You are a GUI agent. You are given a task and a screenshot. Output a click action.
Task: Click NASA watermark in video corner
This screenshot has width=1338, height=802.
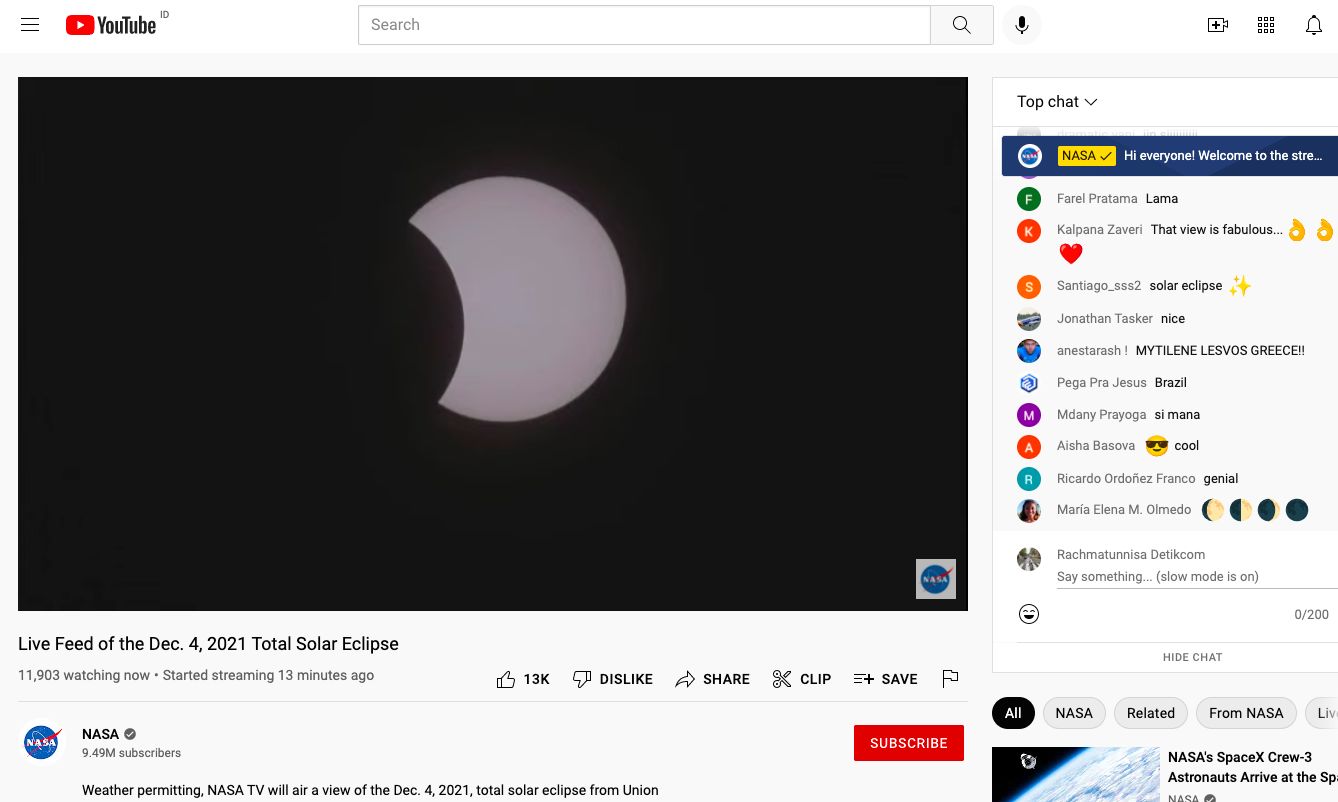tap(936, 579)
